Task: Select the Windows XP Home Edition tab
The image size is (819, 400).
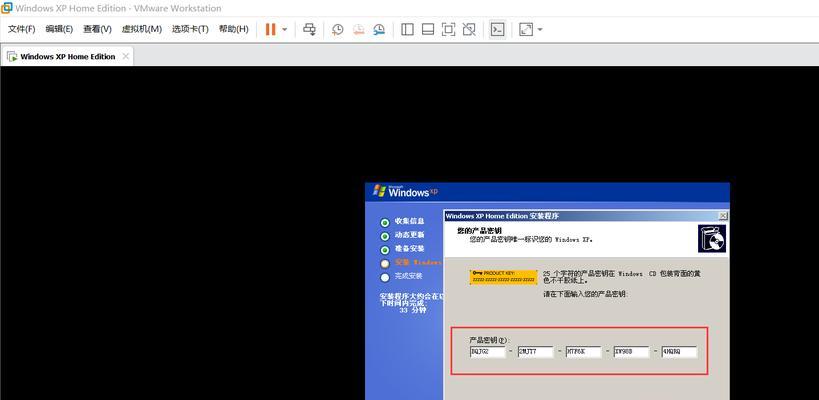Action: pyautogui.click(x=67, y=56)
